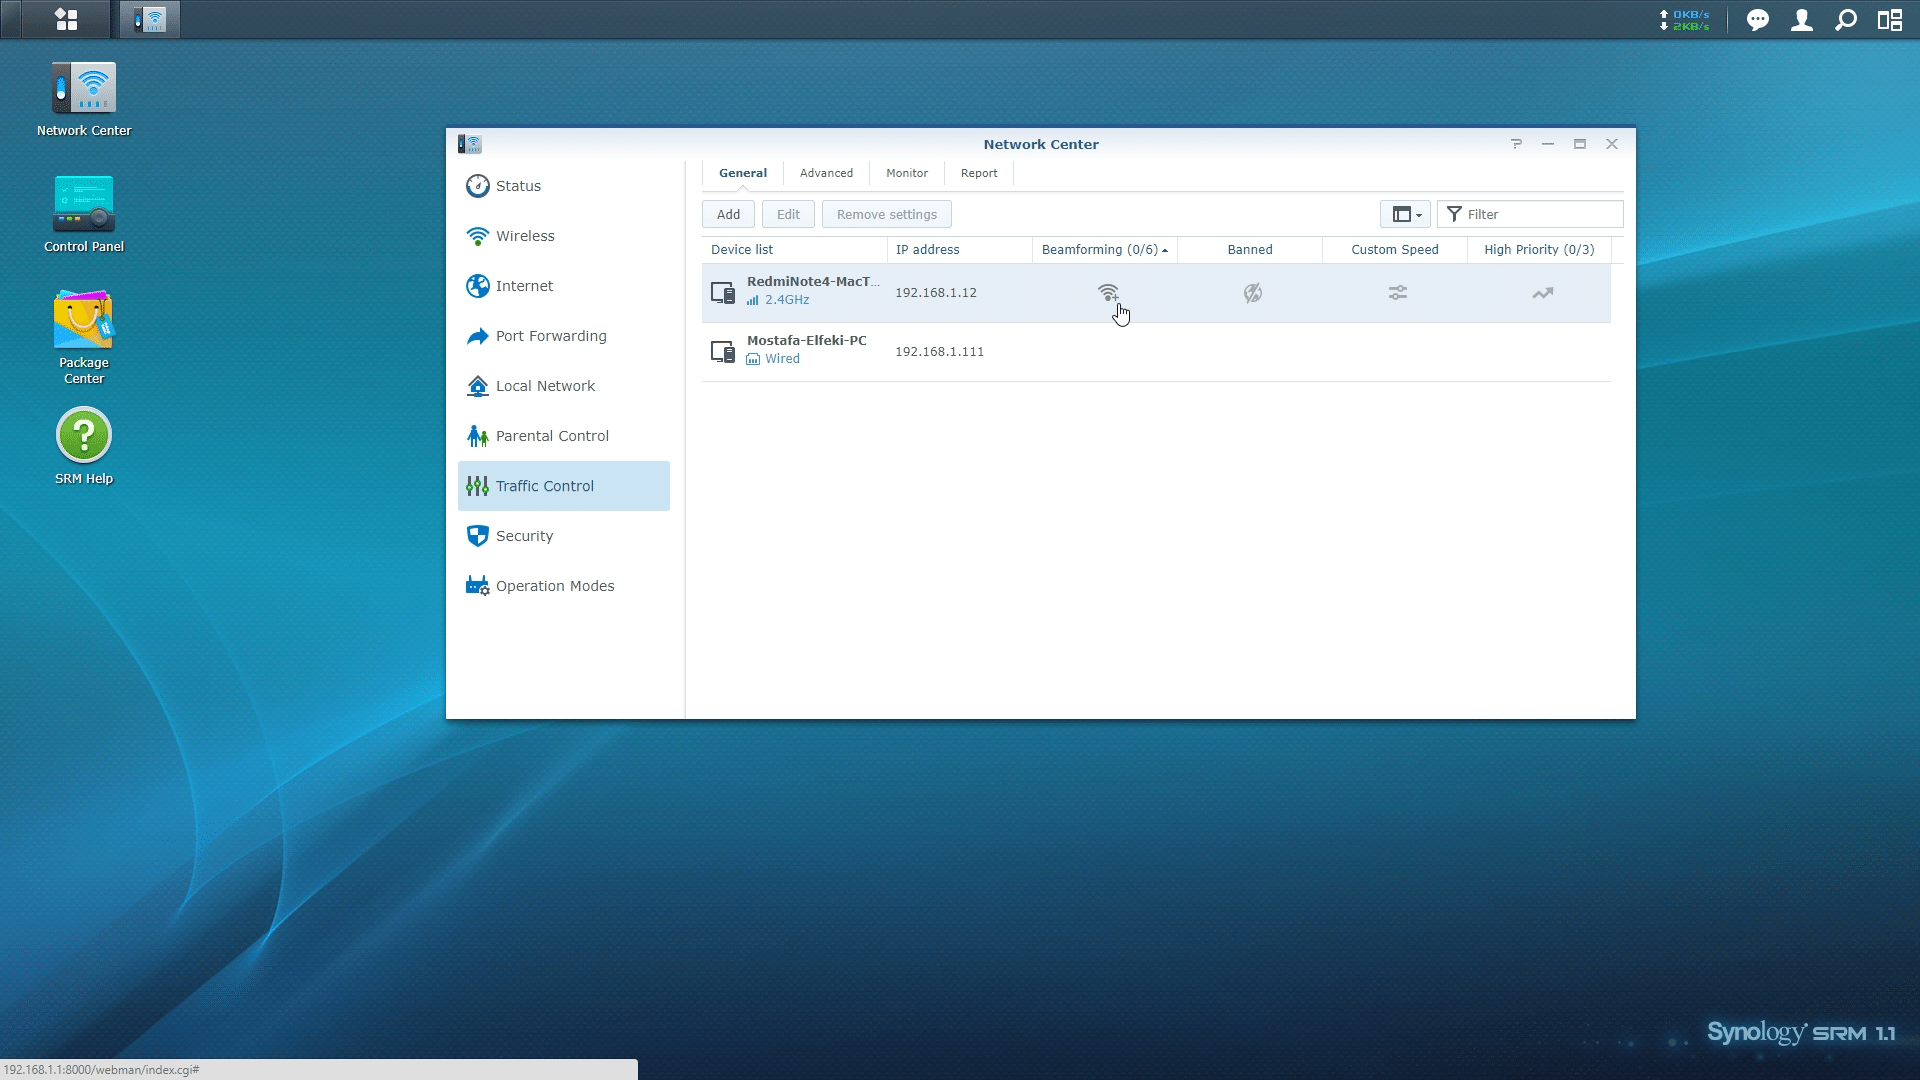This screenshot has width=1920, height=1080.
Task: Click the Remove settings button
Action: tap(886, 214)
